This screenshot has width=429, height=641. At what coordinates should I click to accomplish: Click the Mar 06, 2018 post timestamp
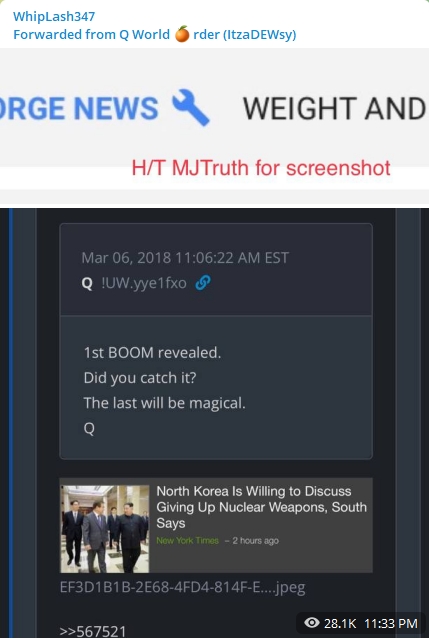coord(185,258)
